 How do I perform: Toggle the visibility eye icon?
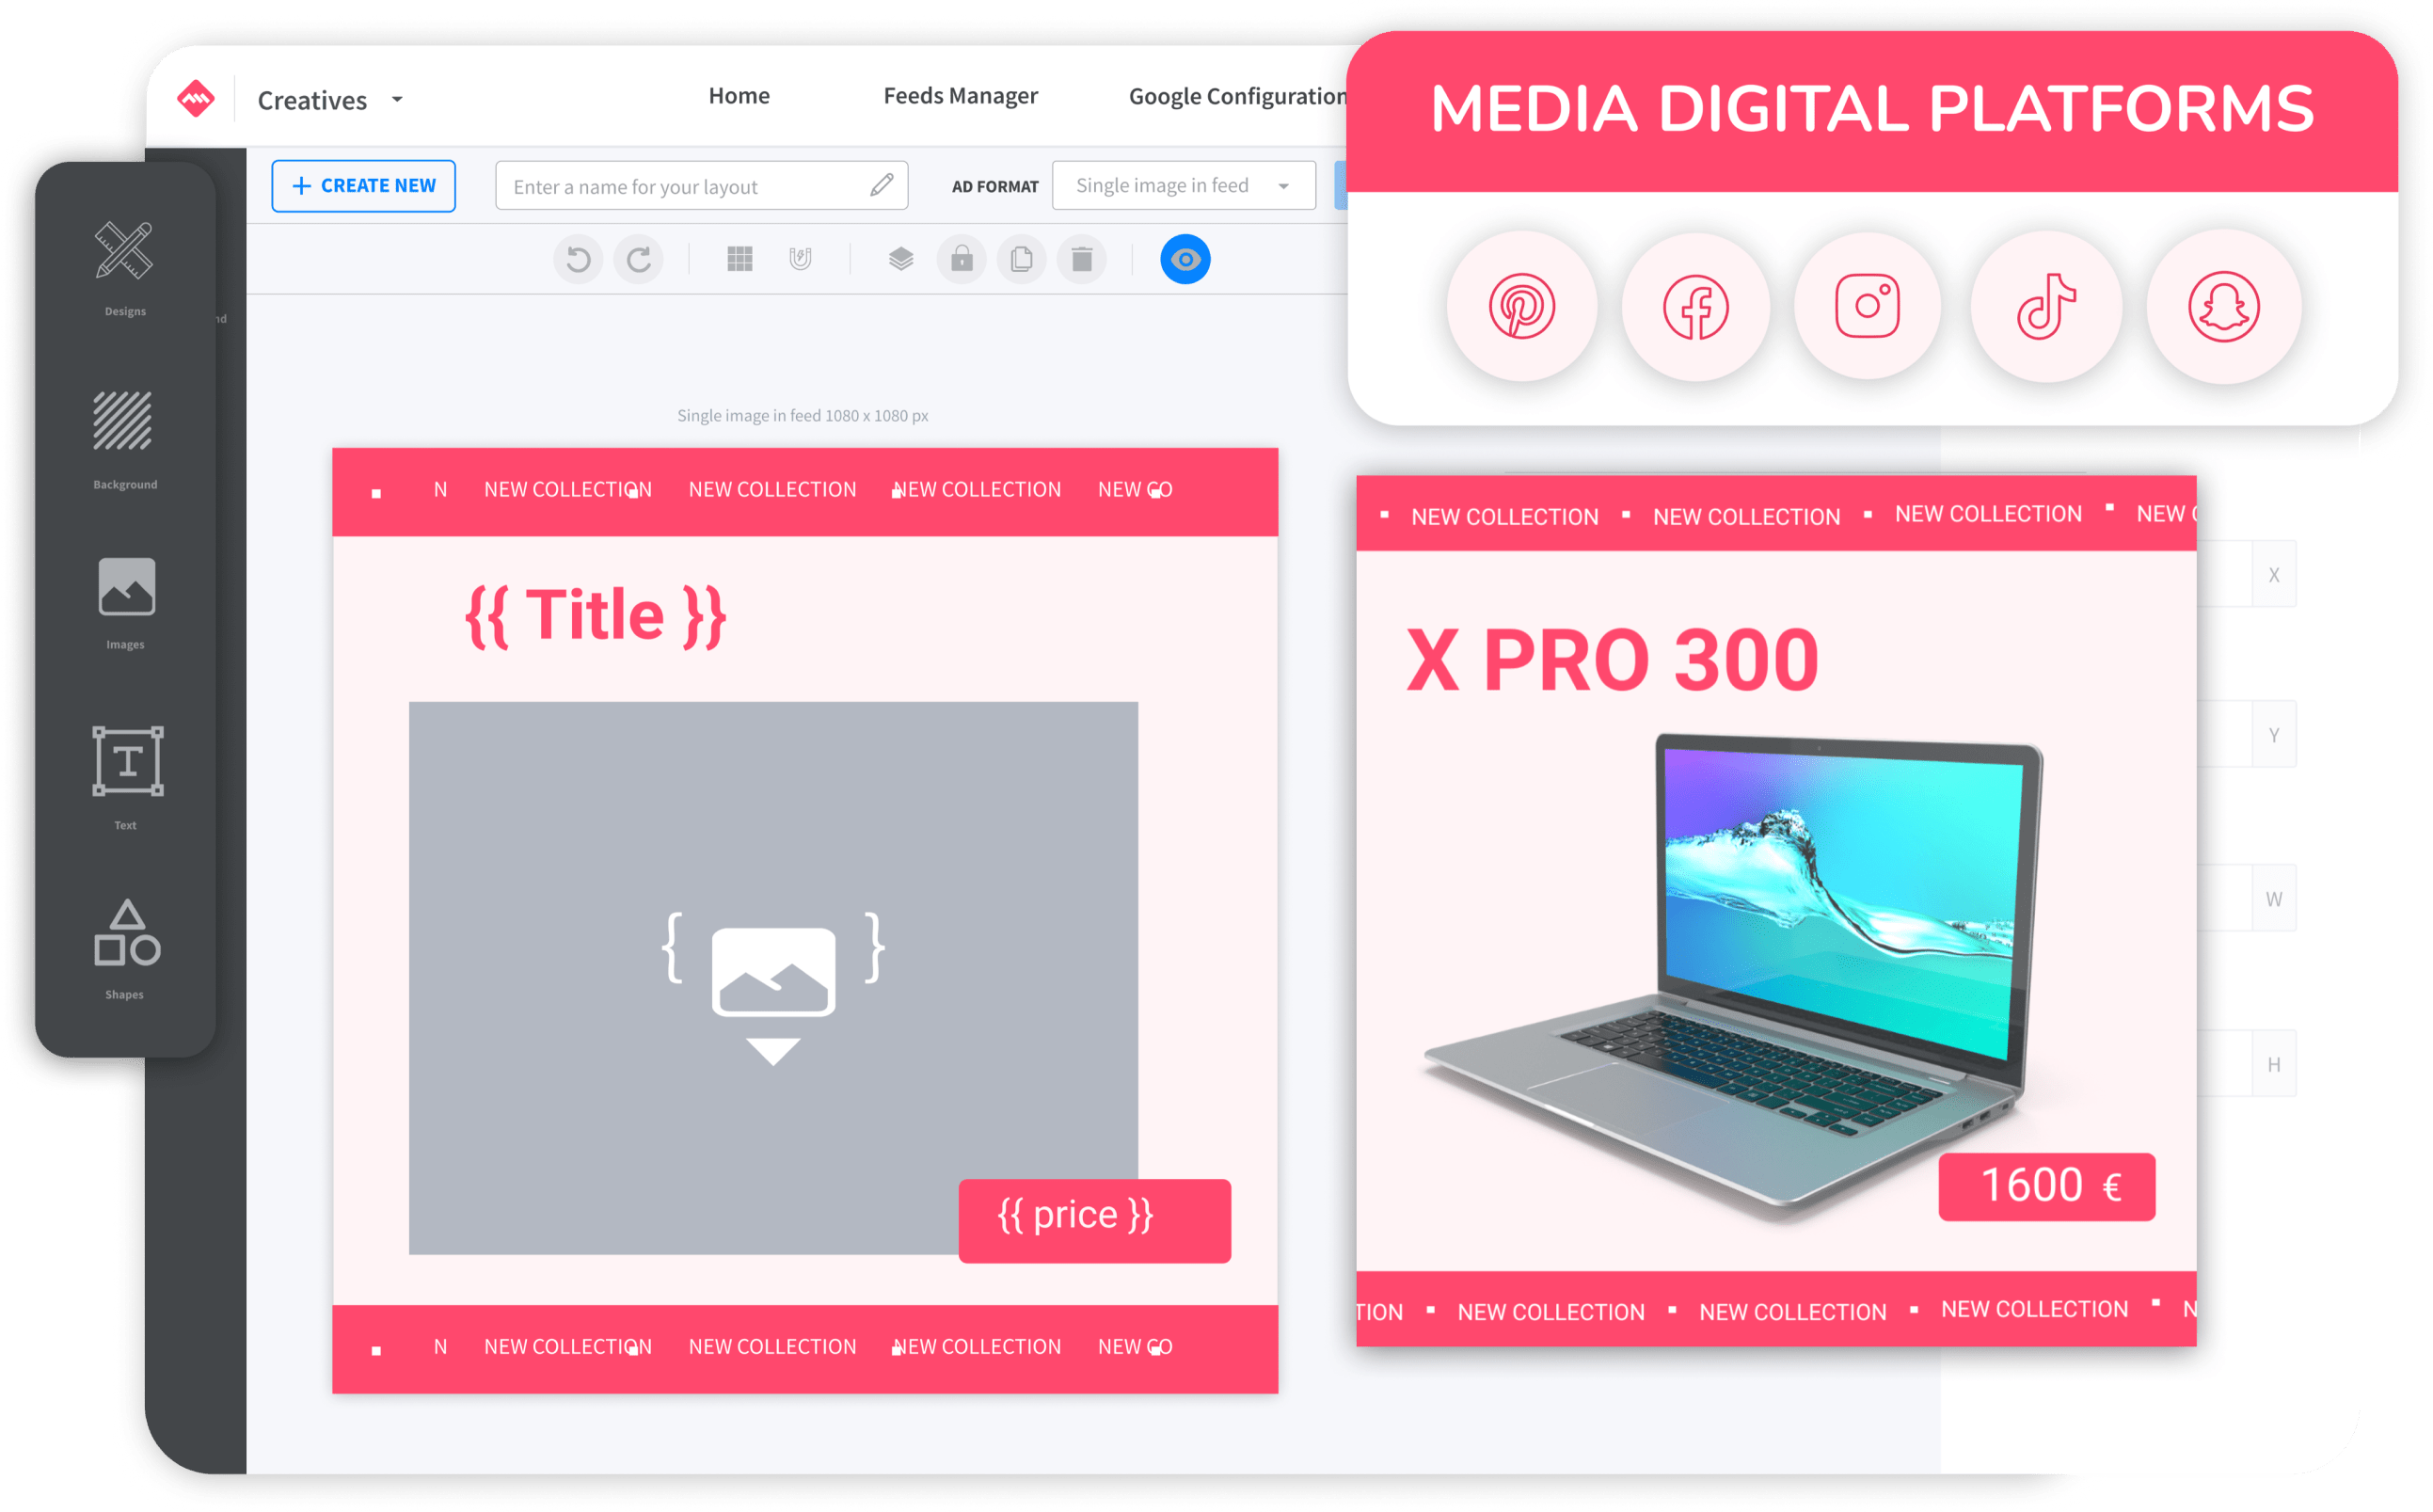(1186, 258)
